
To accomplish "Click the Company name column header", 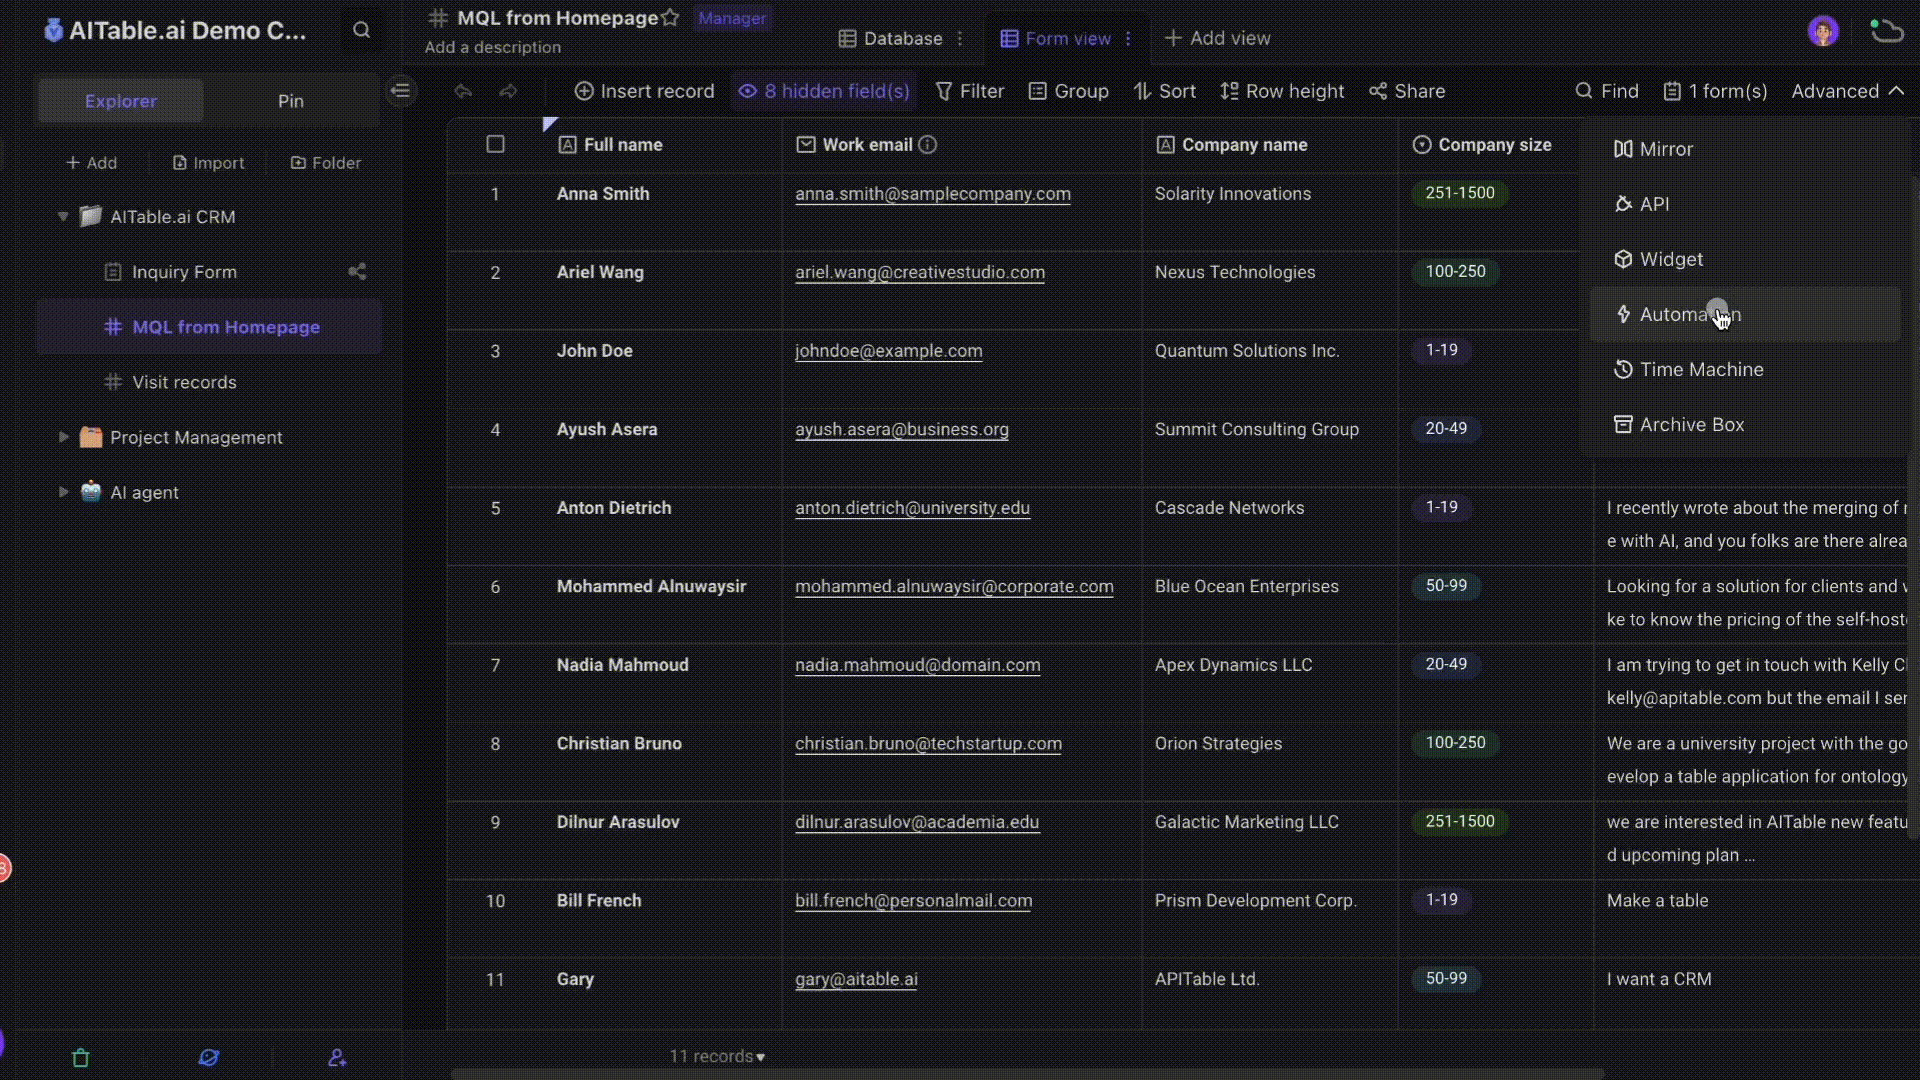I will [1269, 145].
